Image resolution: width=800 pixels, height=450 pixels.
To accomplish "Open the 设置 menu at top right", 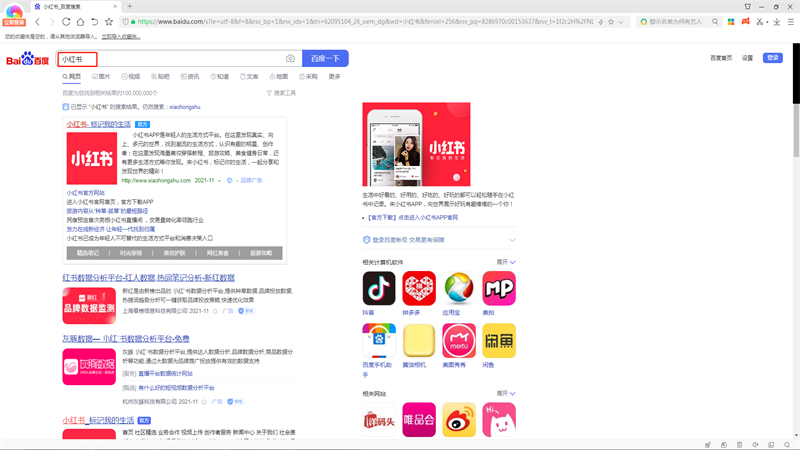I will [x=747, y=58].
